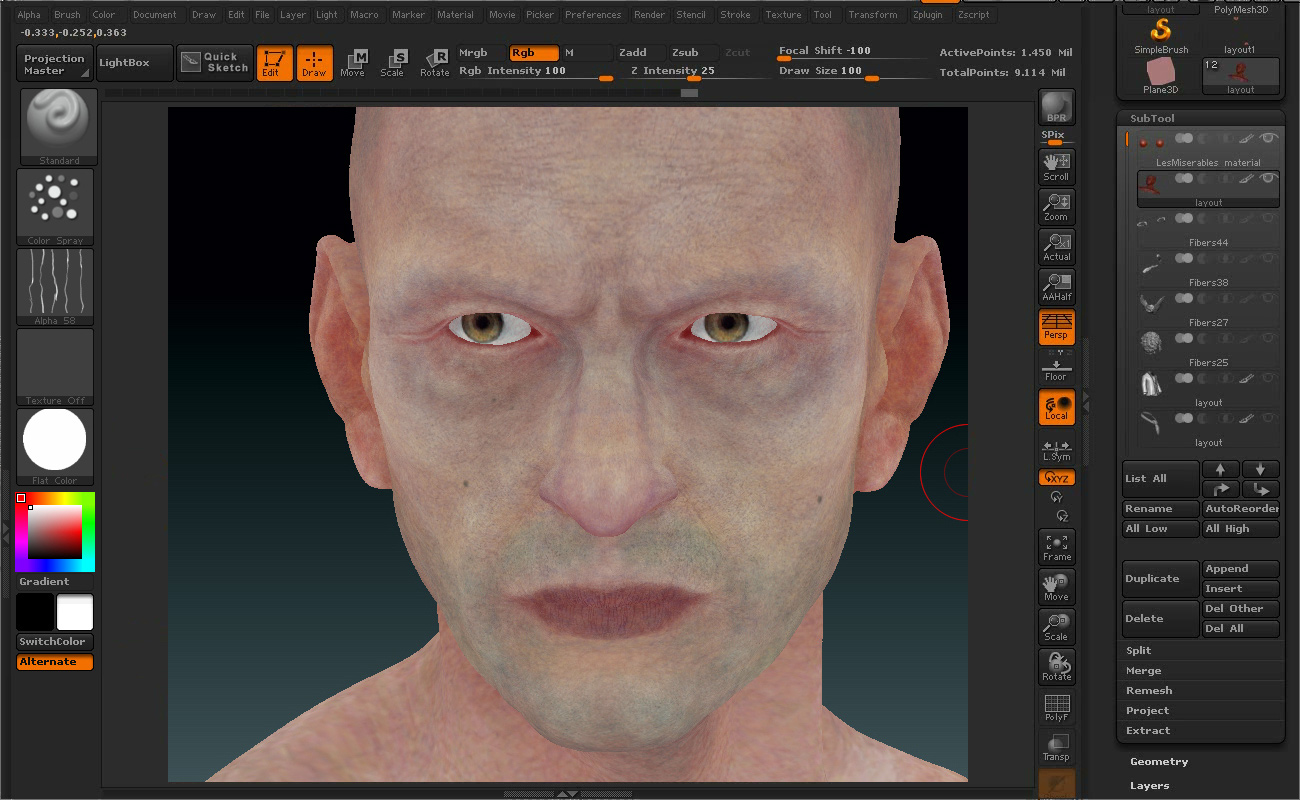Open Quick Sketch mode
1300x800 pixels.
click(x=216, y=62)
